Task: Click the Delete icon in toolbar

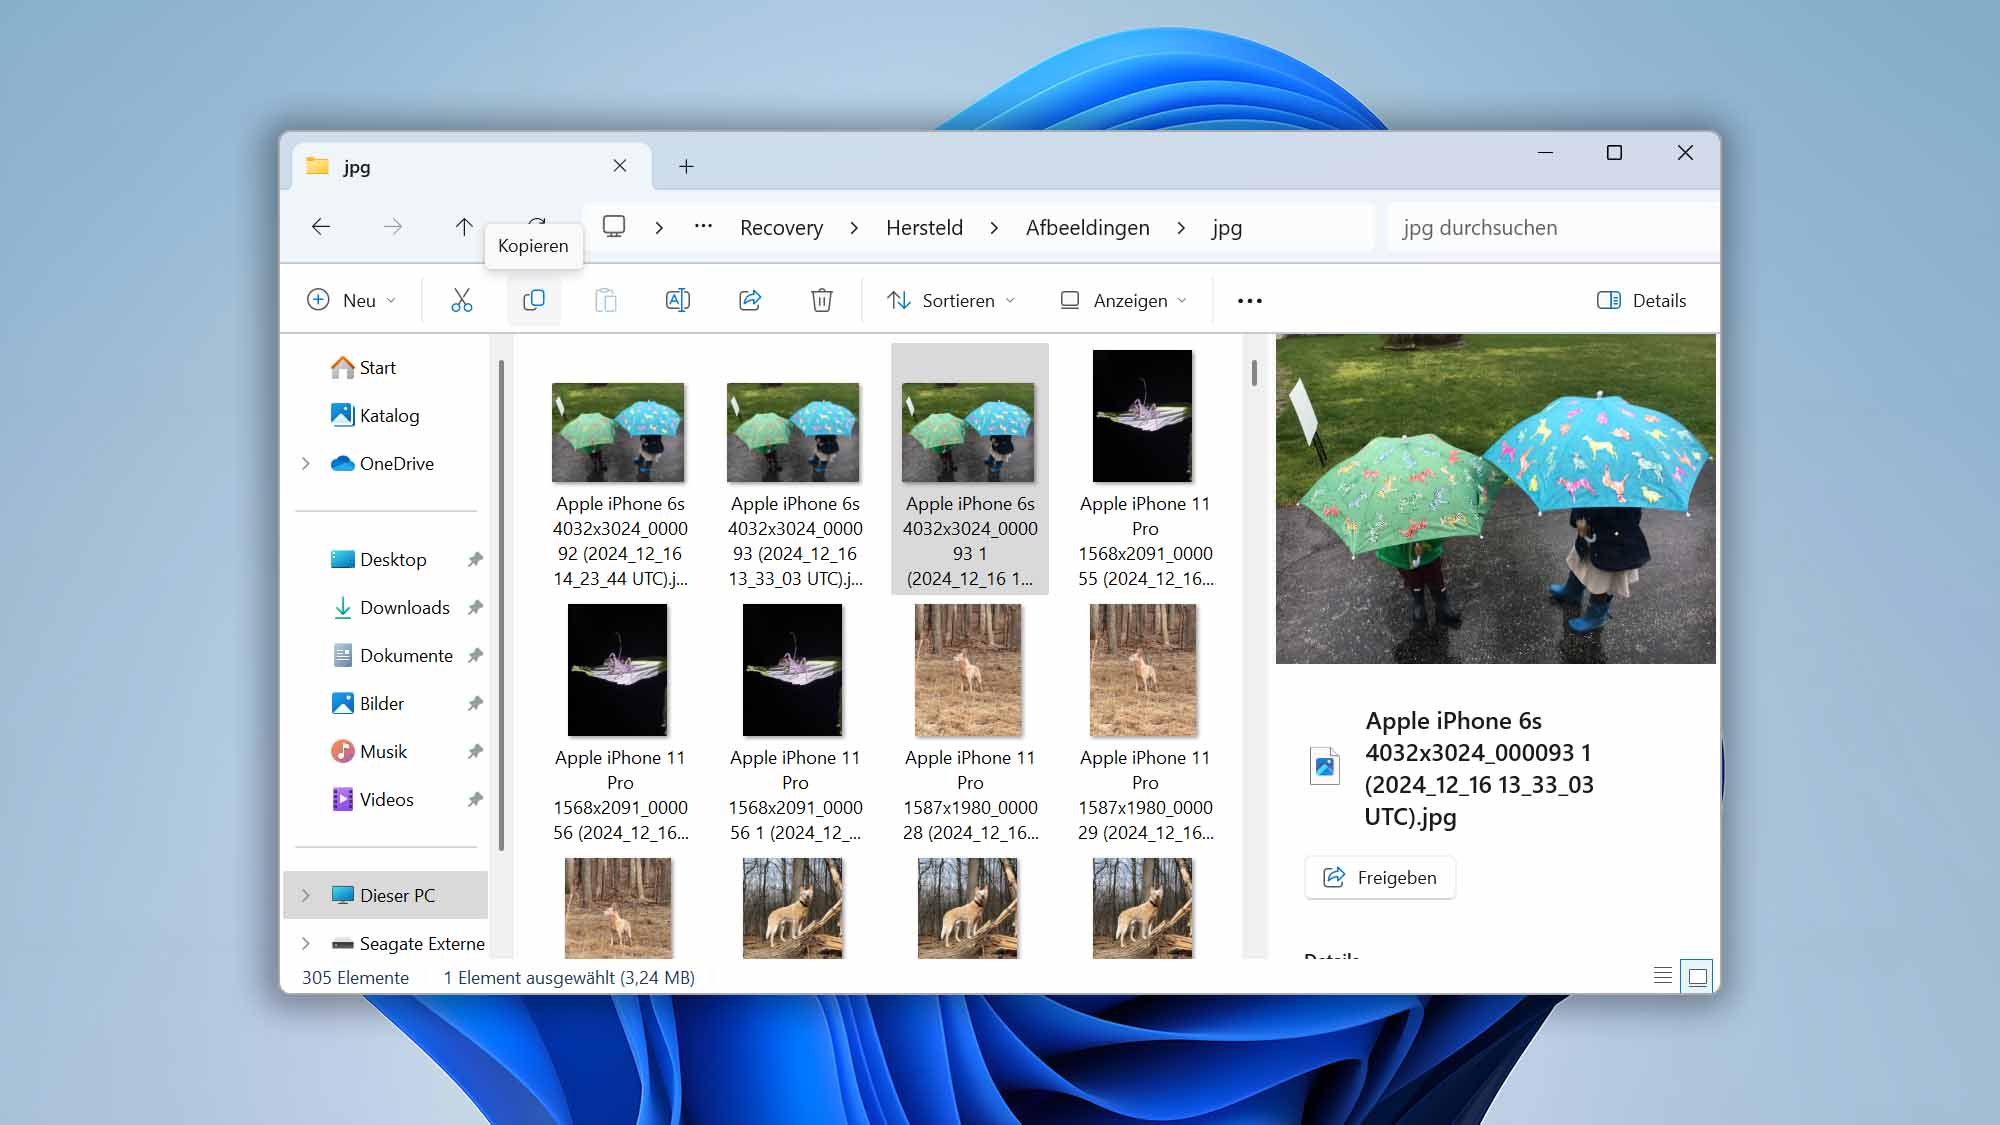Action: pyautogui.click(x=823, y=299)
